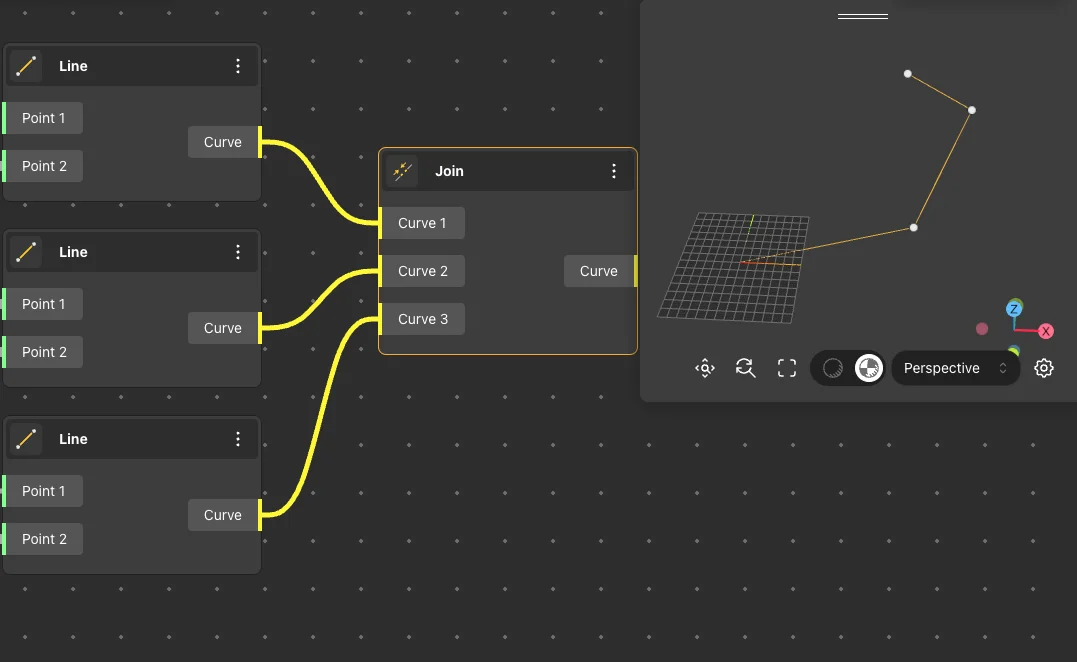Click the Join node icon
The image size is (1077, 662).
coord(402,171)
